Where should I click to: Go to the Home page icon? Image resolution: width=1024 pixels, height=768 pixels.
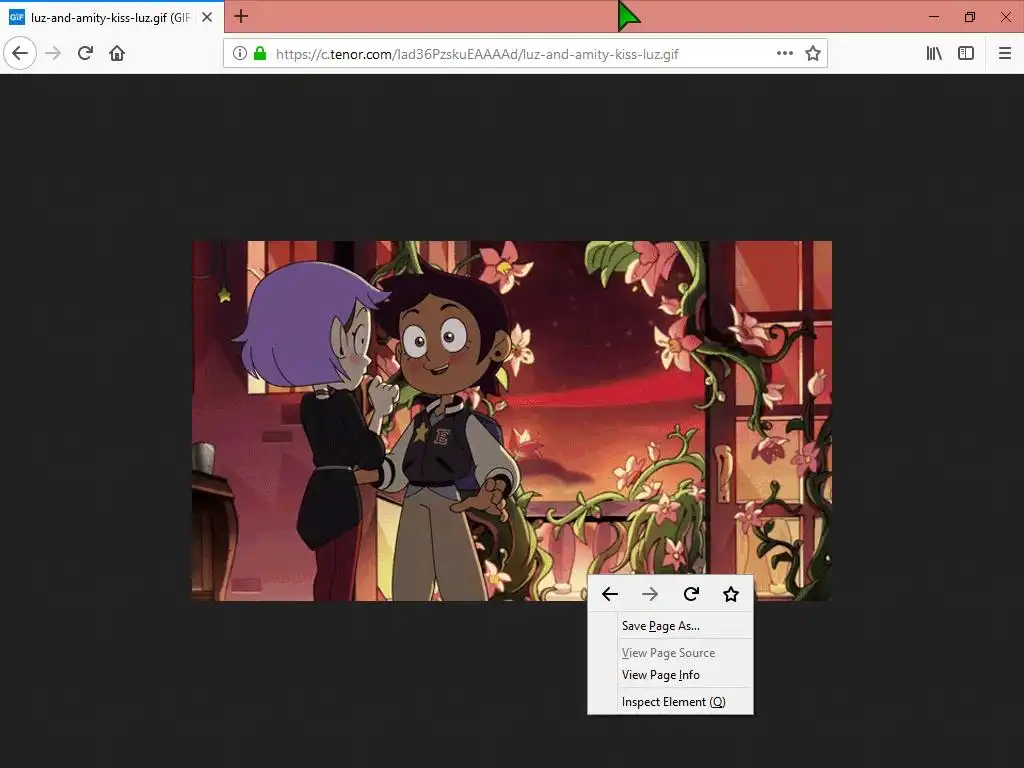(x=117, y=53)
